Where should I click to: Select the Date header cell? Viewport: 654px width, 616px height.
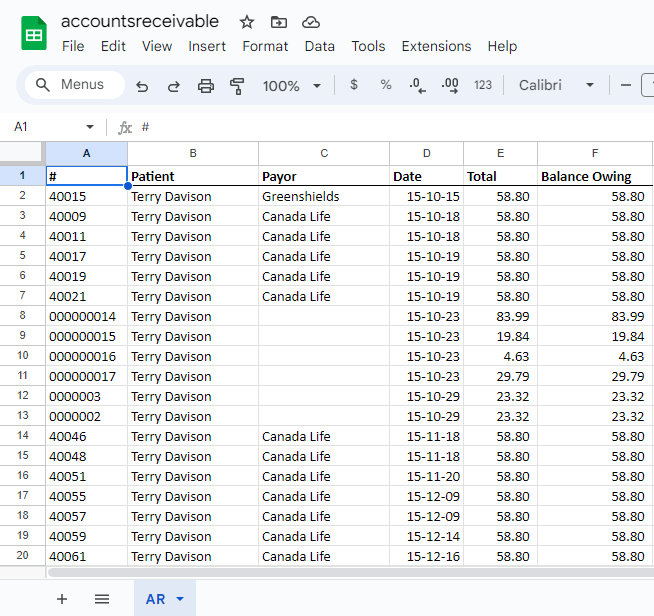tap(426, 176)
